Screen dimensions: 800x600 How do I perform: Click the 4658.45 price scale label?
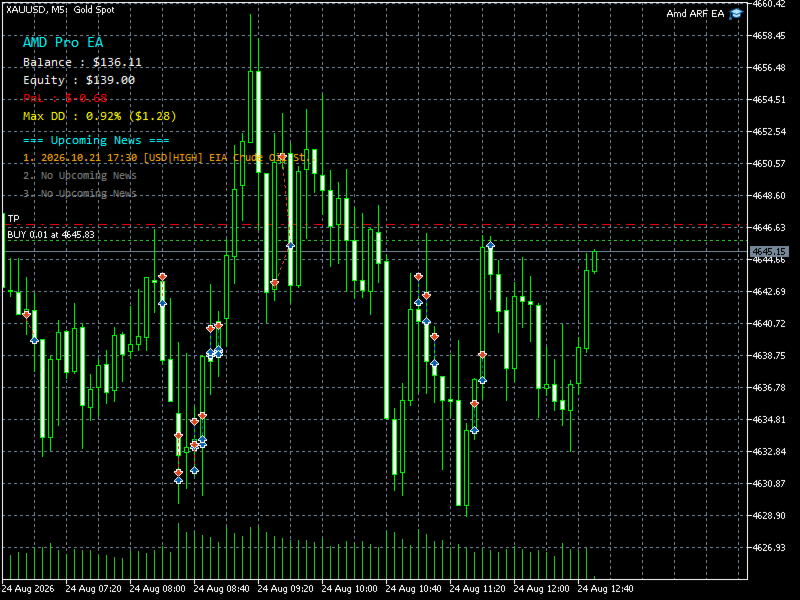click(769, 36)
